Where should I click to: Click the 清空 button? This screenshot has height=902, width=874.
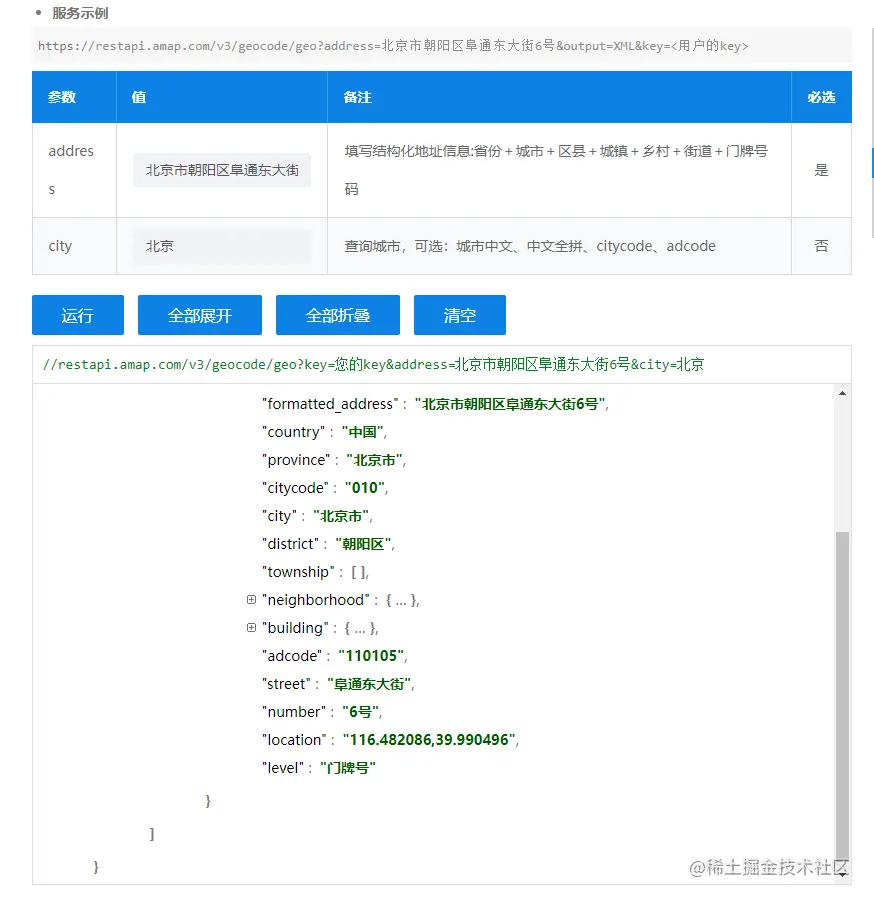pos(460,315)
